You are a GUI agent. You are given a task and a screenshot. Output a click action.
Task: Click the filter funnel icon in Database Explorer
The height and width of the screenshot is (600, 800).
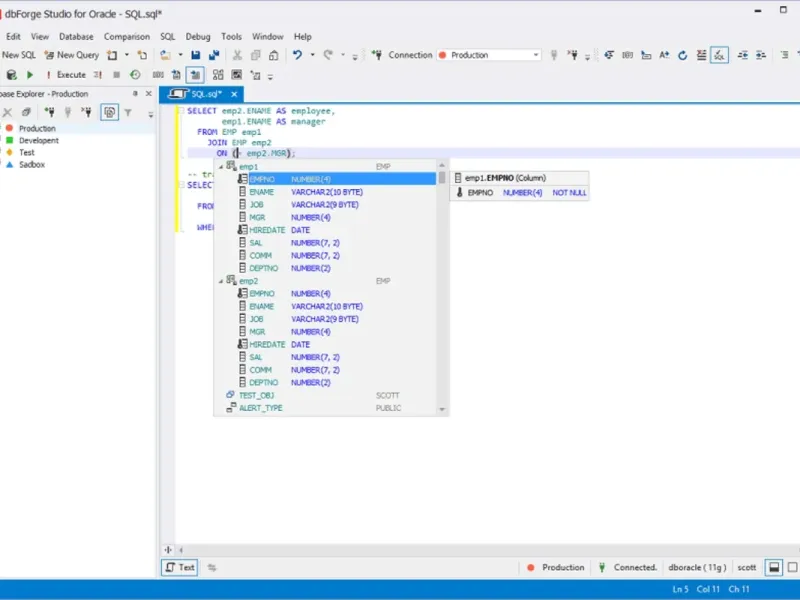click(x=128, y=113)
